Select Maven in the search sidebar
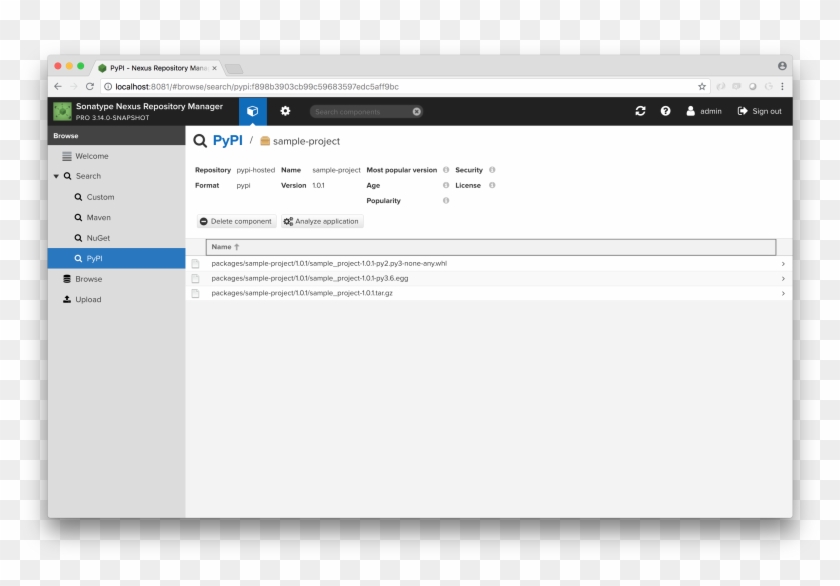840x586 pixels. pos(98,217)
